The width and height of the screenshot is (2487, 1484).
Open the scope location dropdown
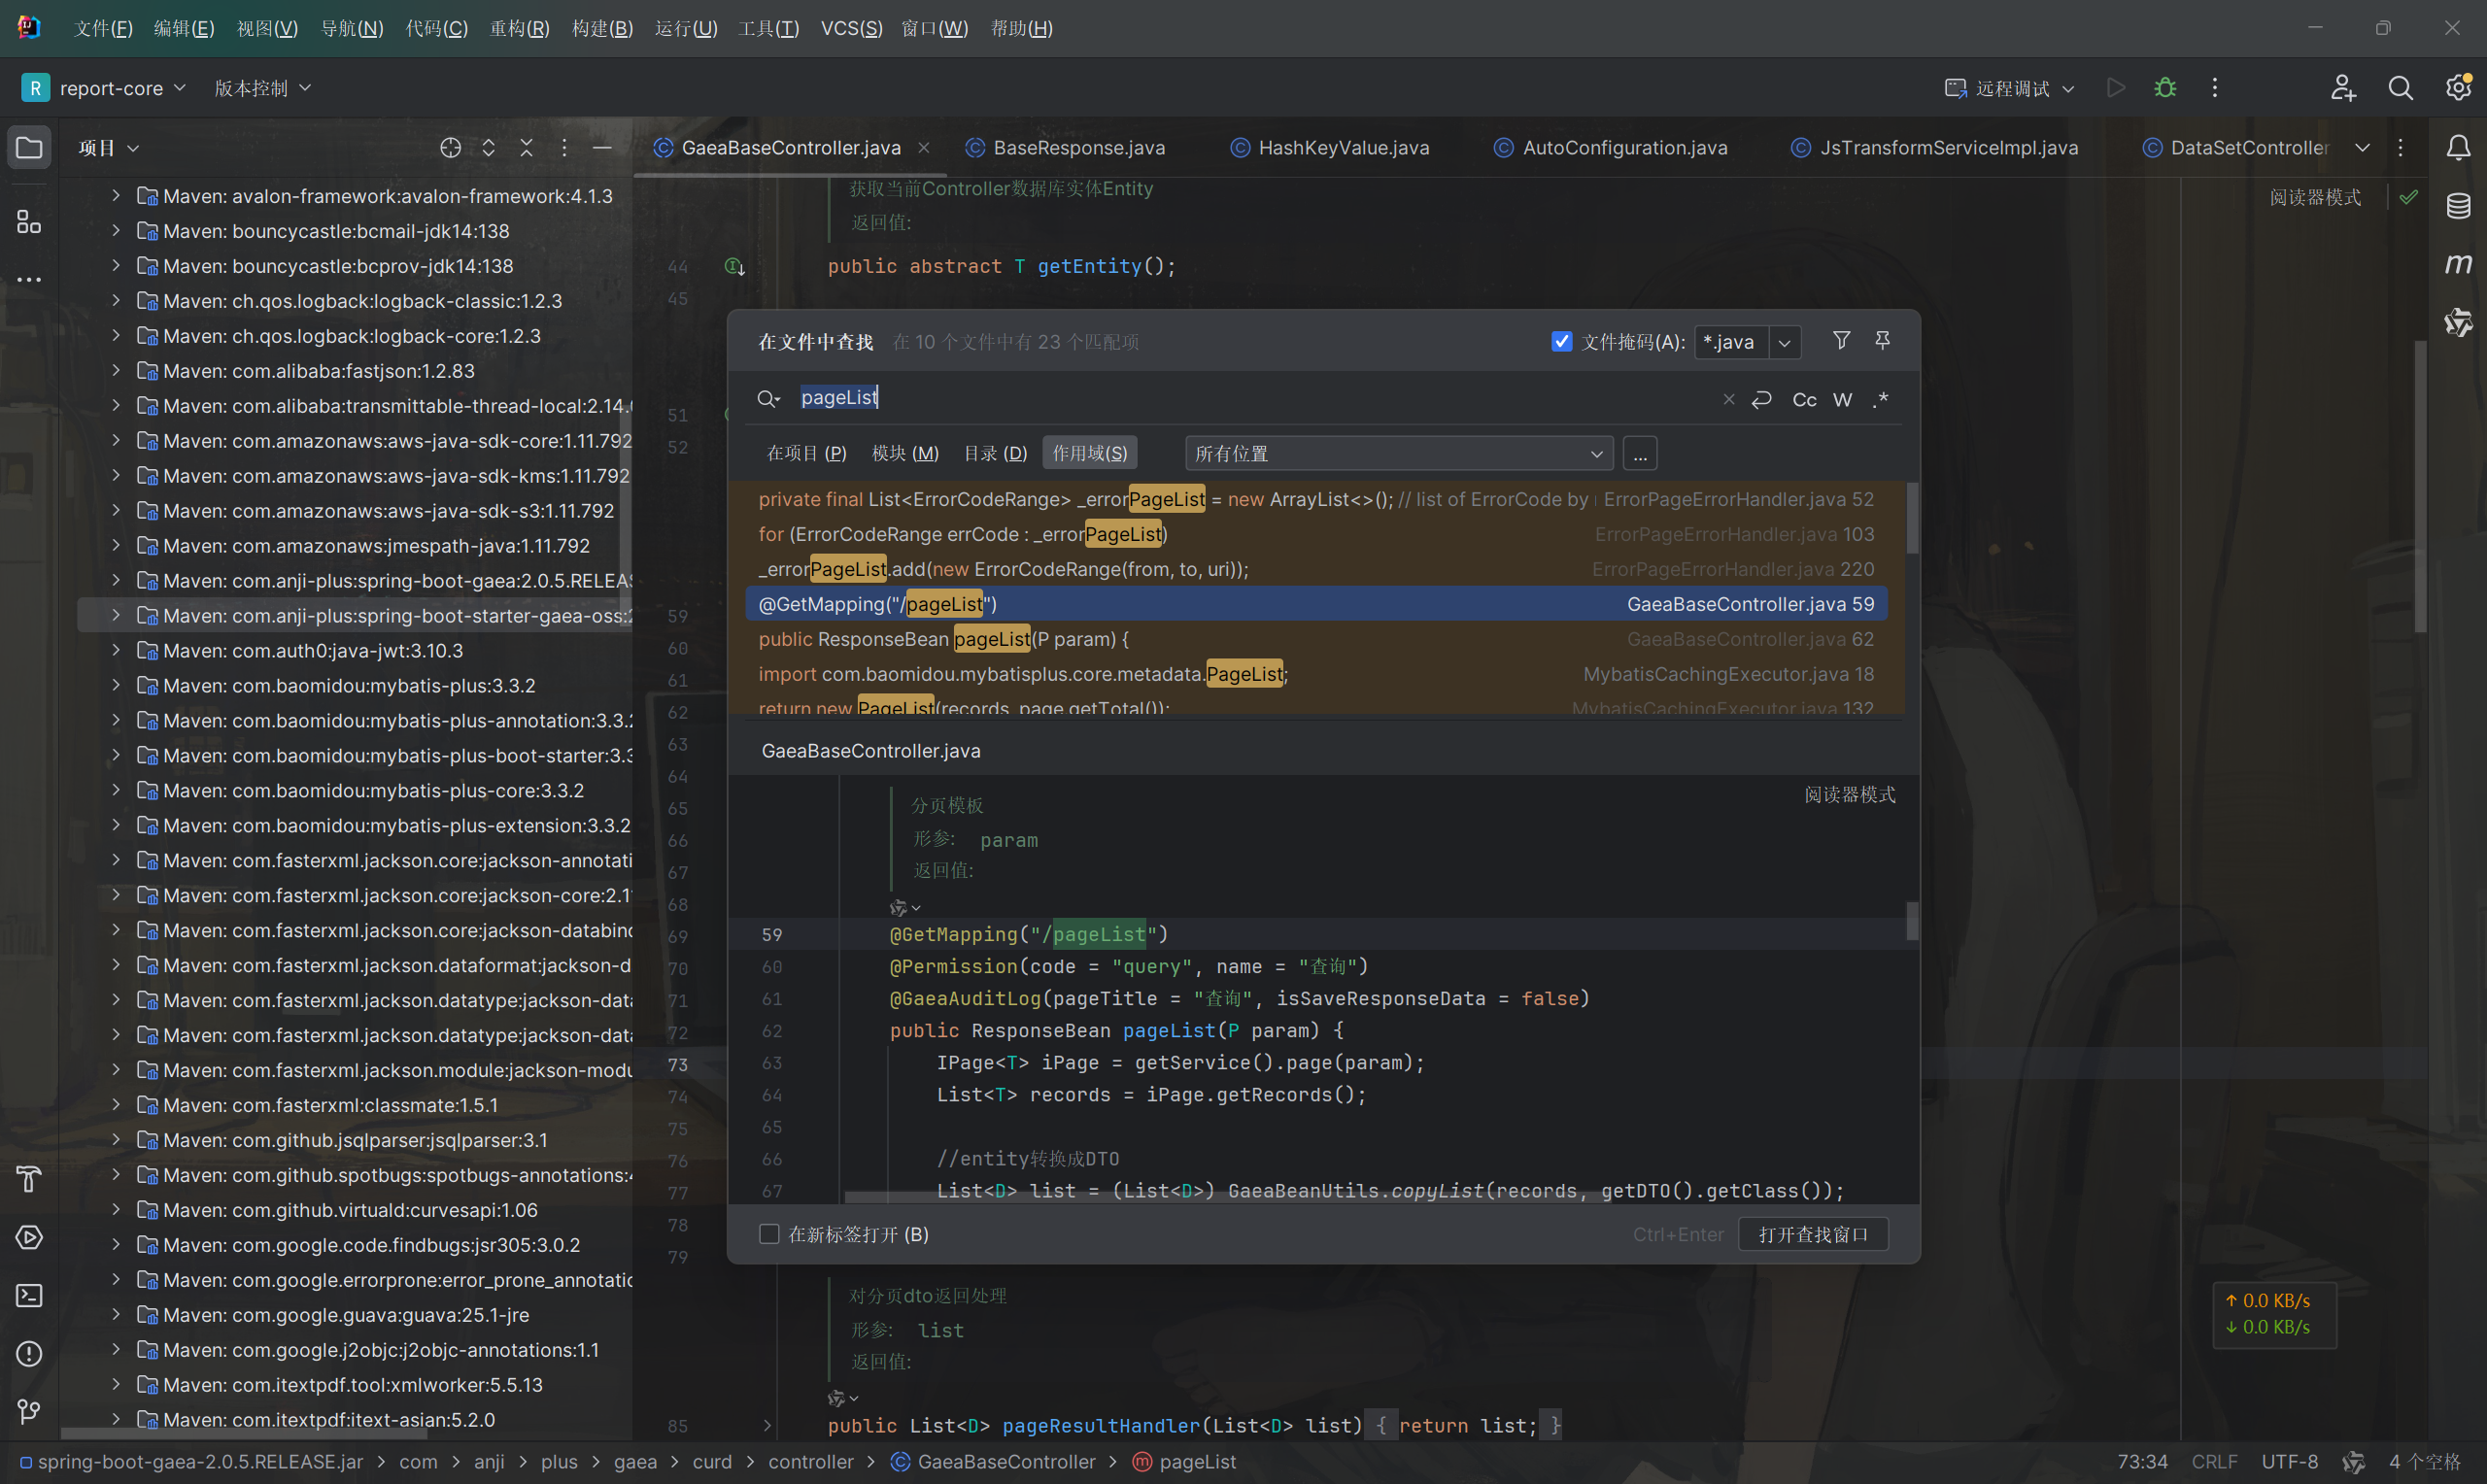[x=1399, y=453]
